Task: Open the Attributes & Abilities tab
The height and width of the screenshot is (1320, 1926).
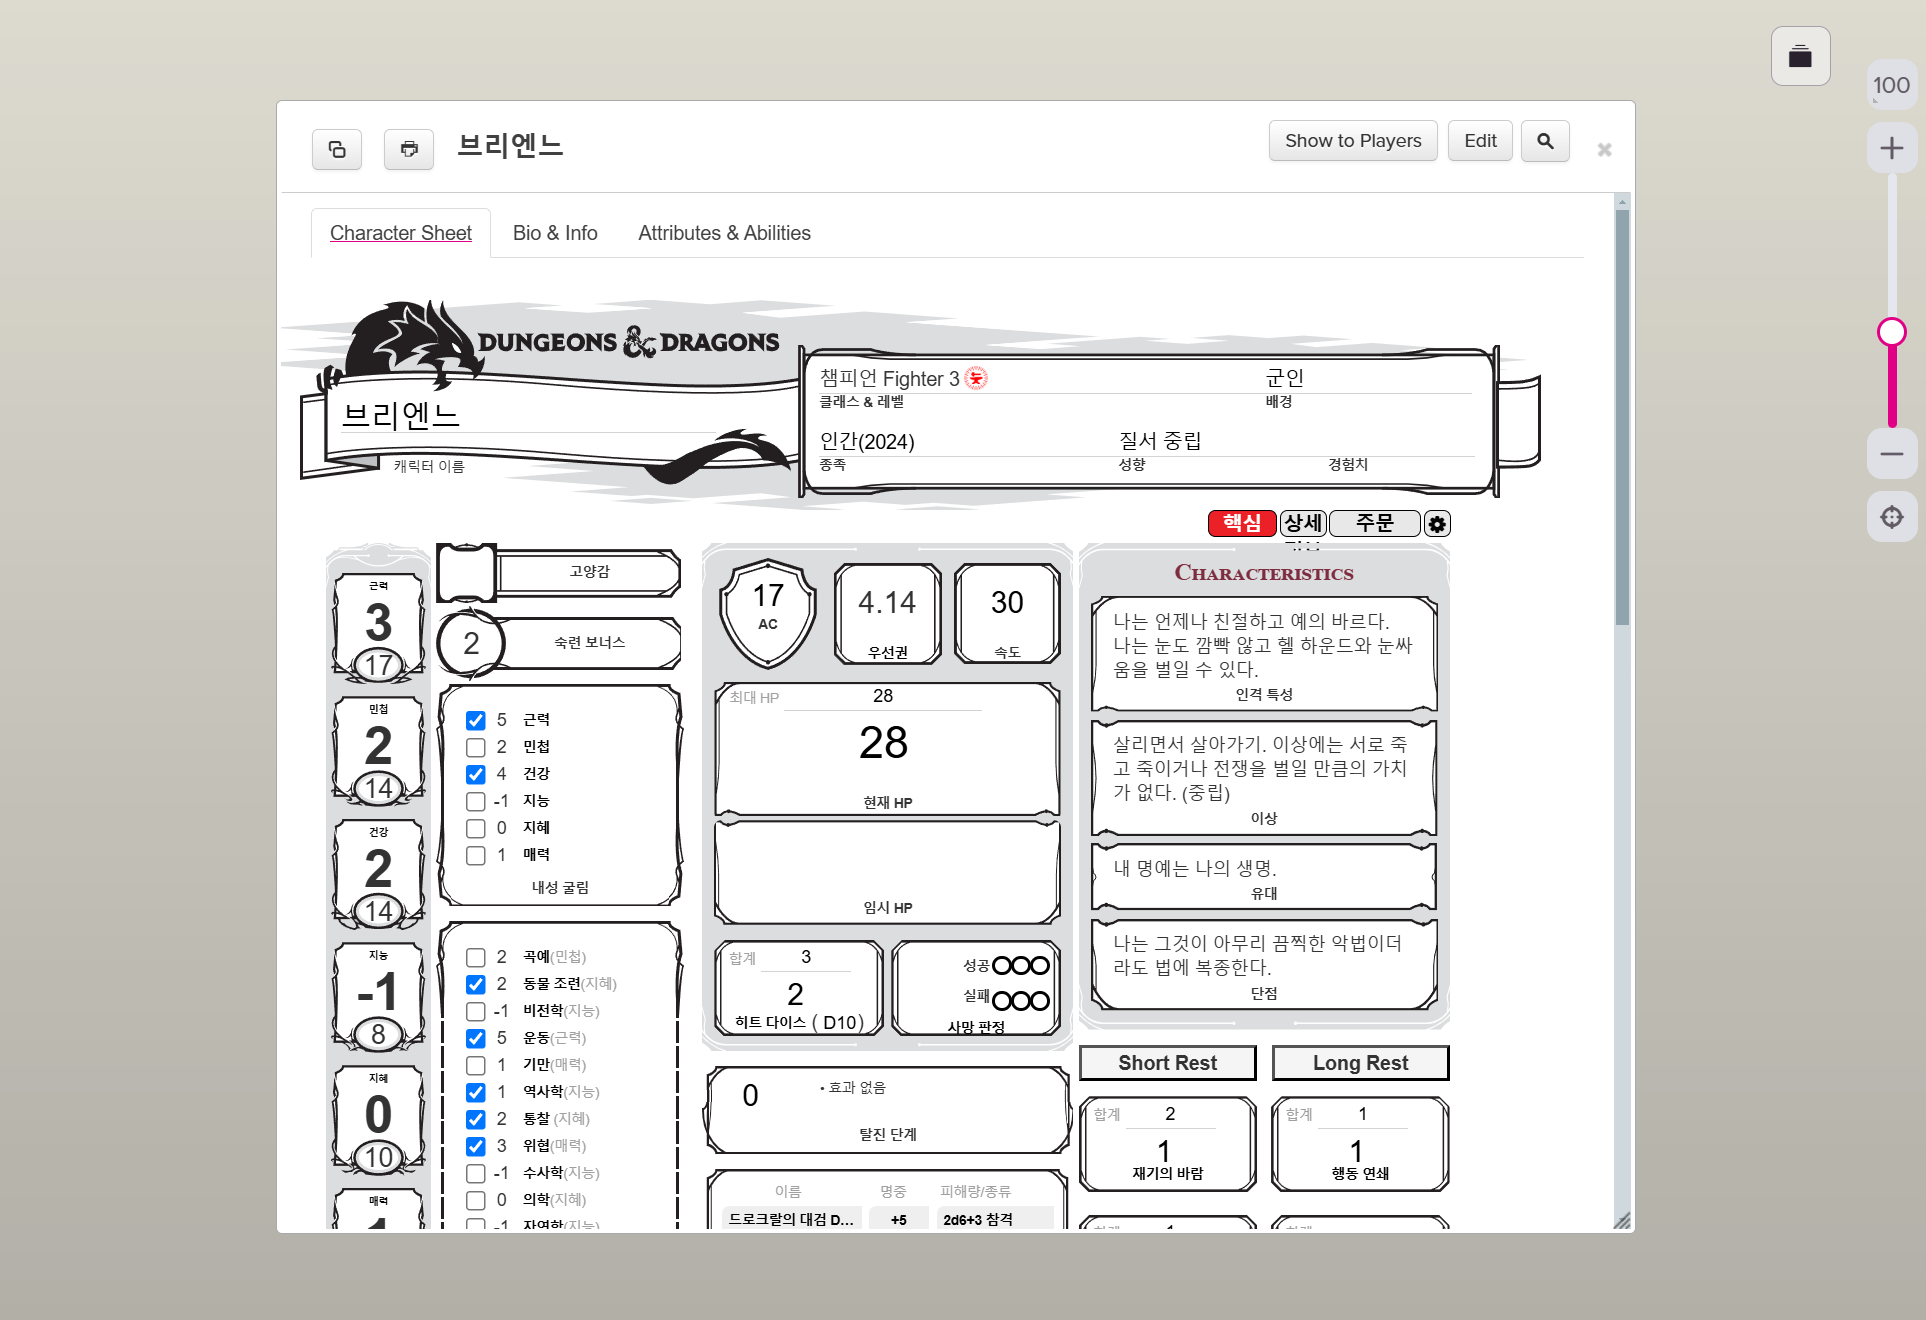Action: tap(724, 233)
